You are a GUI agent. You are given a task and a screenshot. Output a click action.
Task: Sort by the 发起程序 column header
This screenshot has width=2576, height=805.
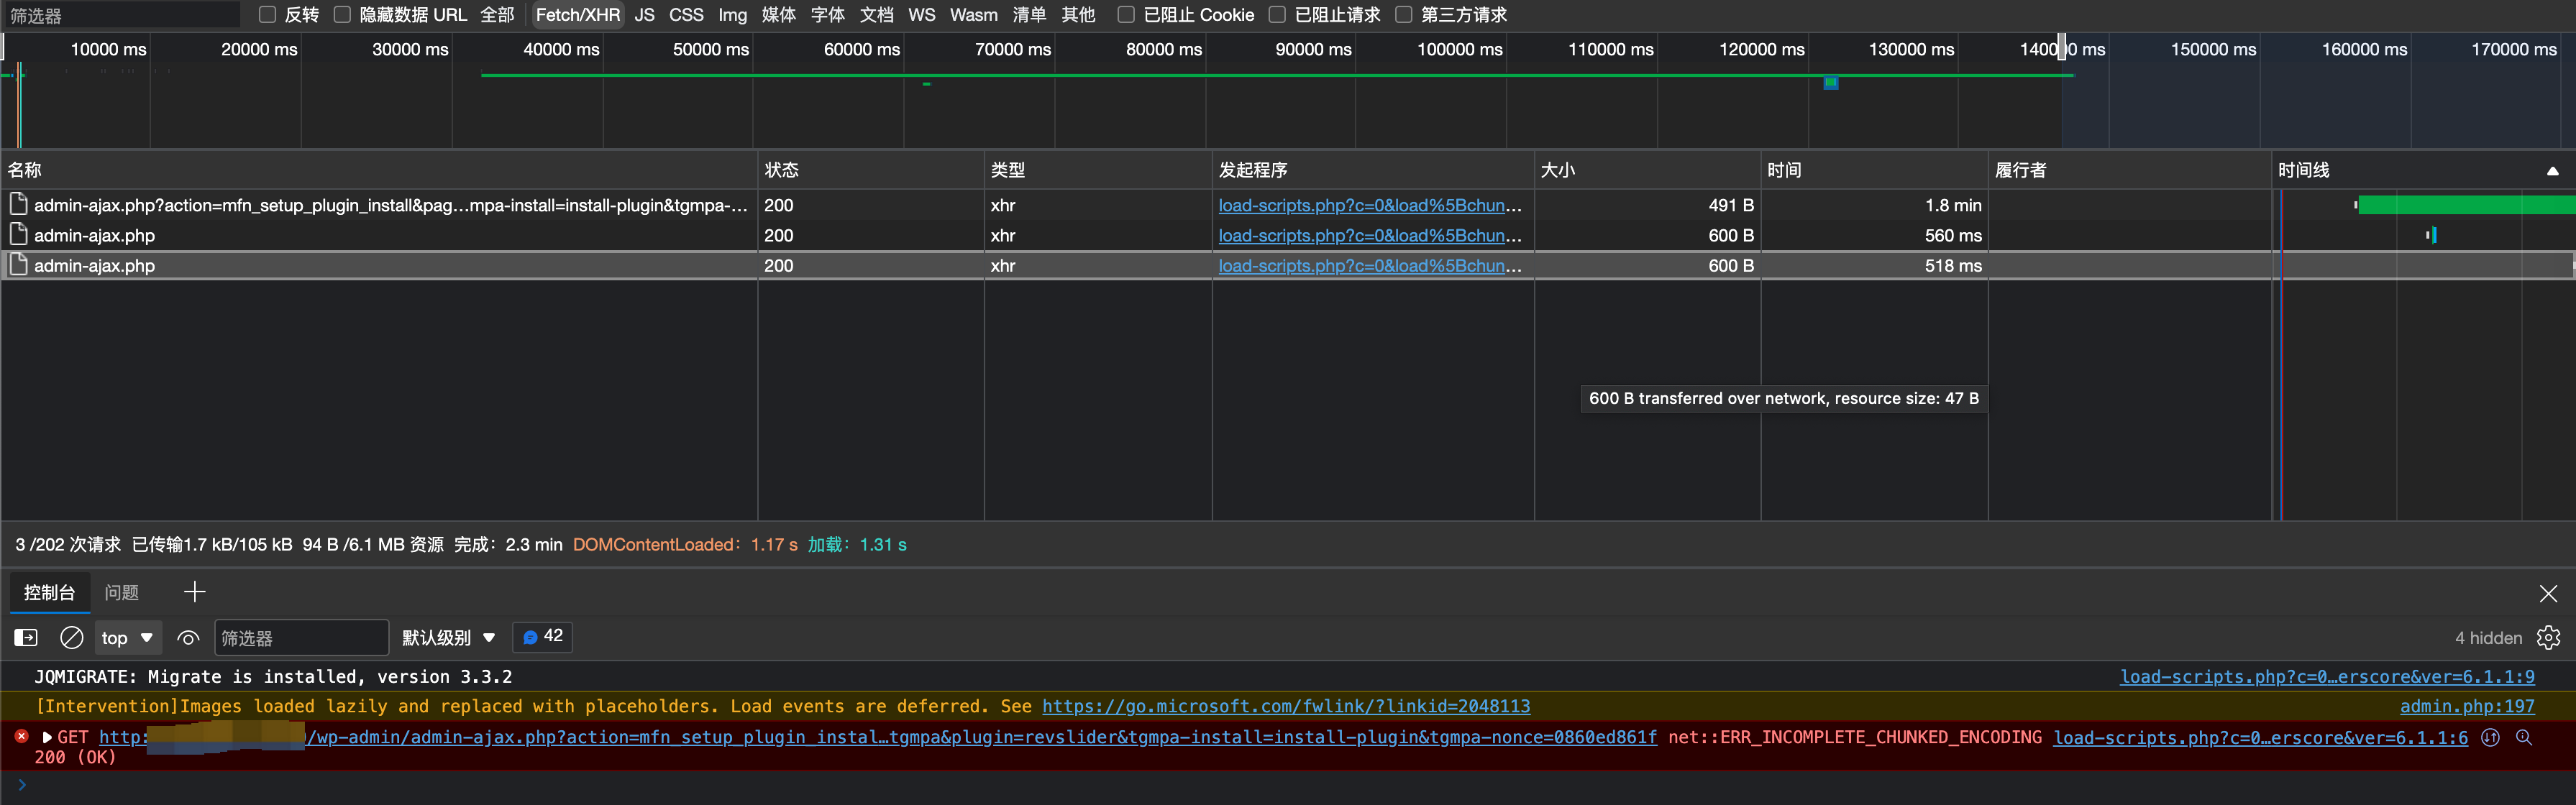1372,170
